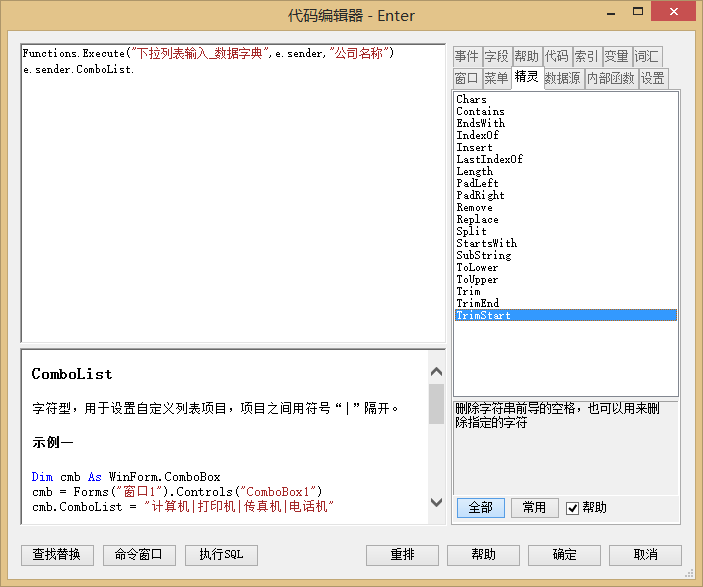Select Trim in the list
Viewport: 703px width, 587px height.
pos(566,291)
